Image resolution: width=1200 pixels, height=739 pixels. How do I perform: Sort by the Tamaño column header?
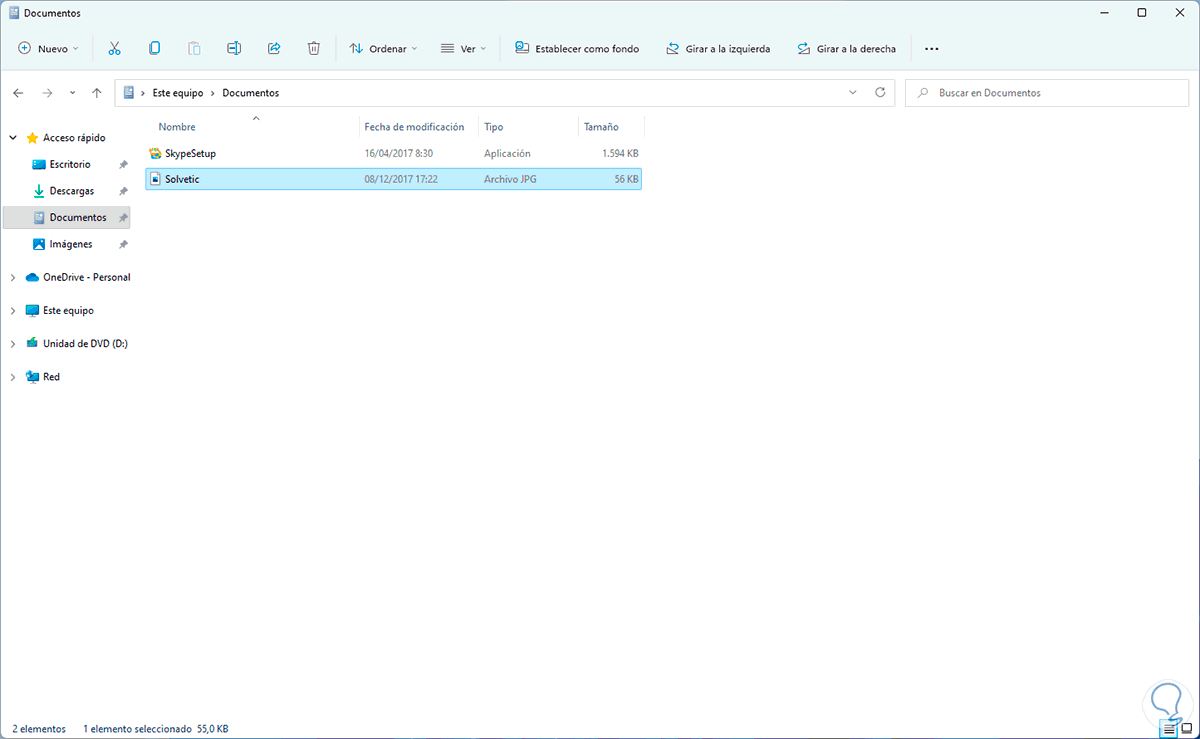click(x=601, y=127)
